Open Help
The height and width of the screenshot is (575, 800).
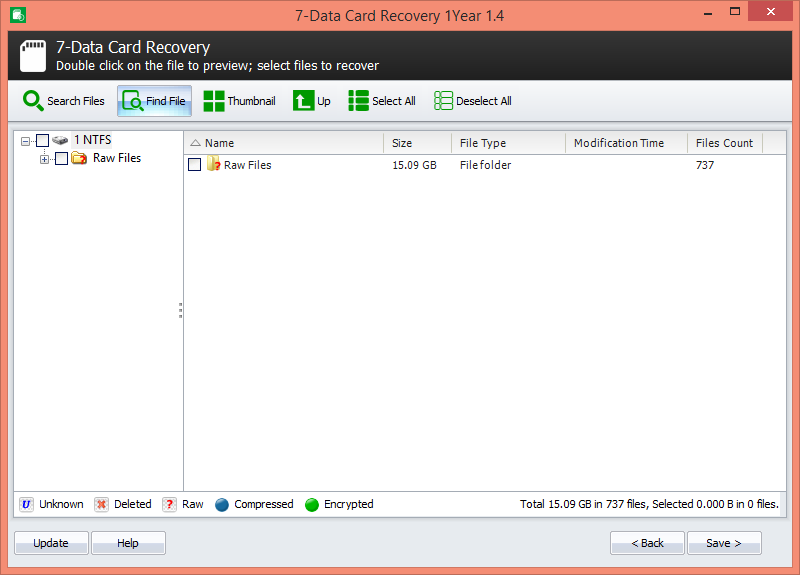point(128,543)
